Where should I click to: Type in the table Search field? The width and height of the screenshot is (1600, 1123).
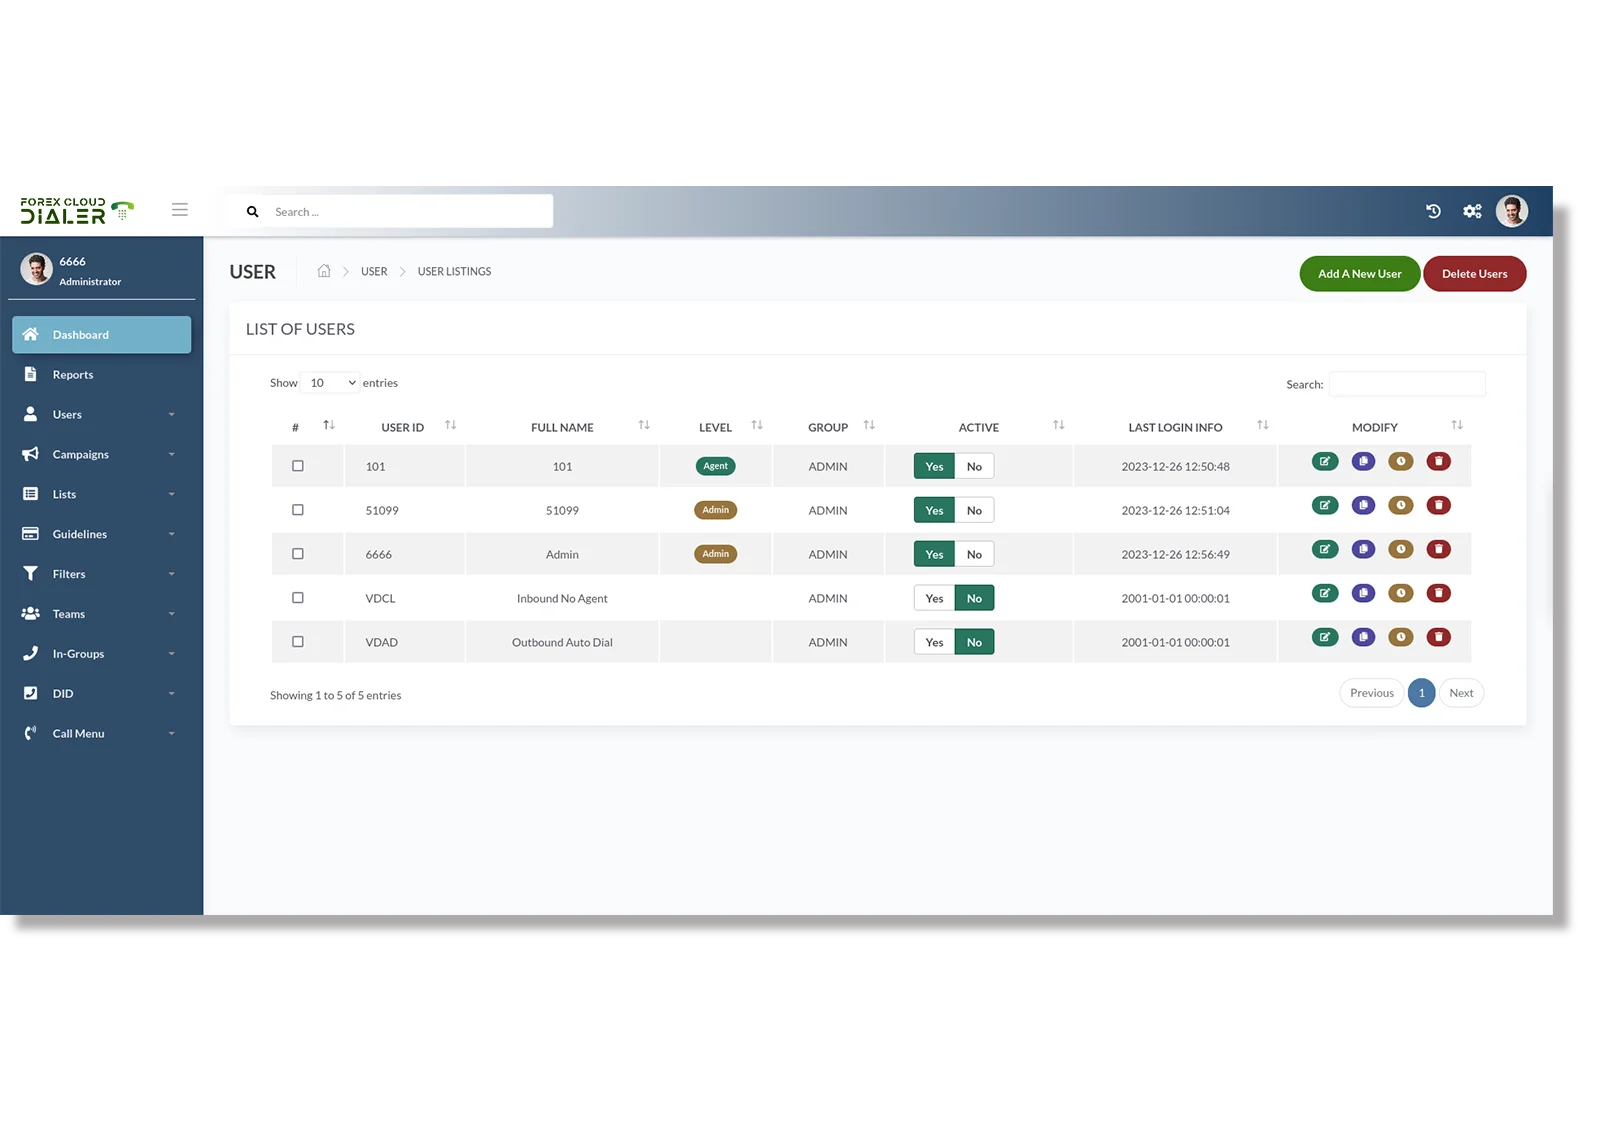pos(1406,383)
